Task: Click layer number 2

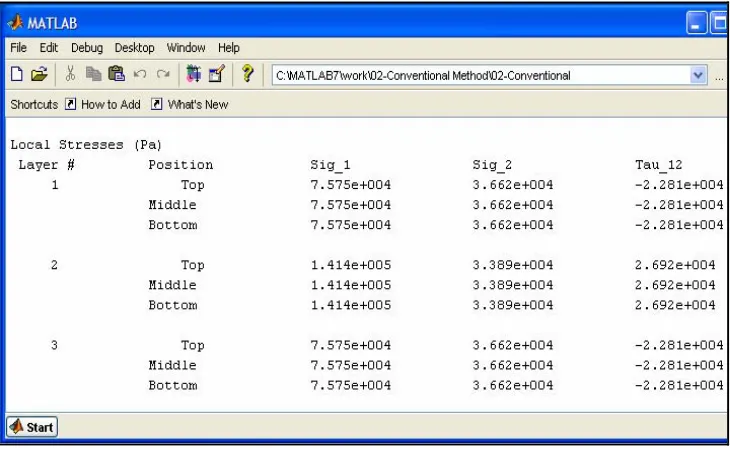Action: 54,265
